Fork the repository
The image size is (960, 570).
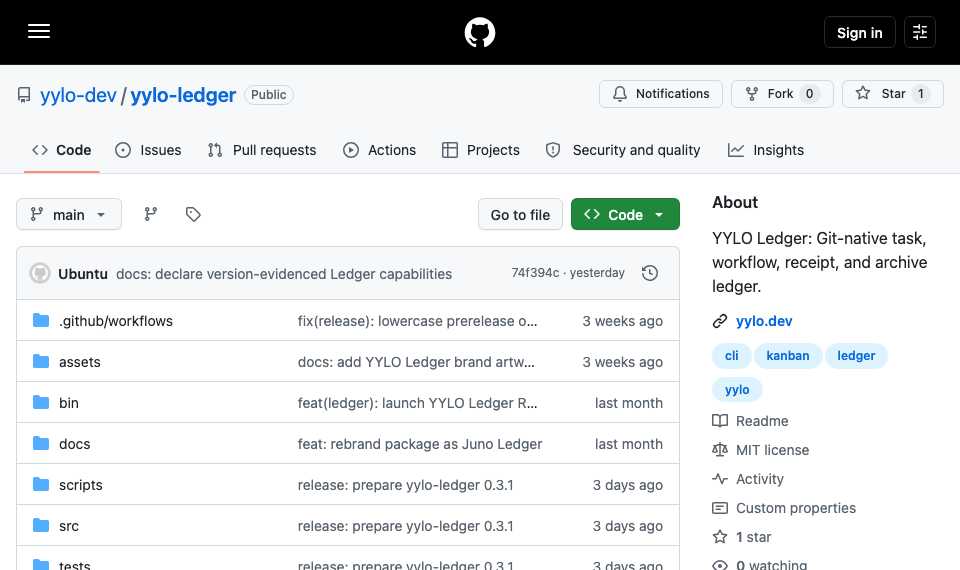(782, 94)
